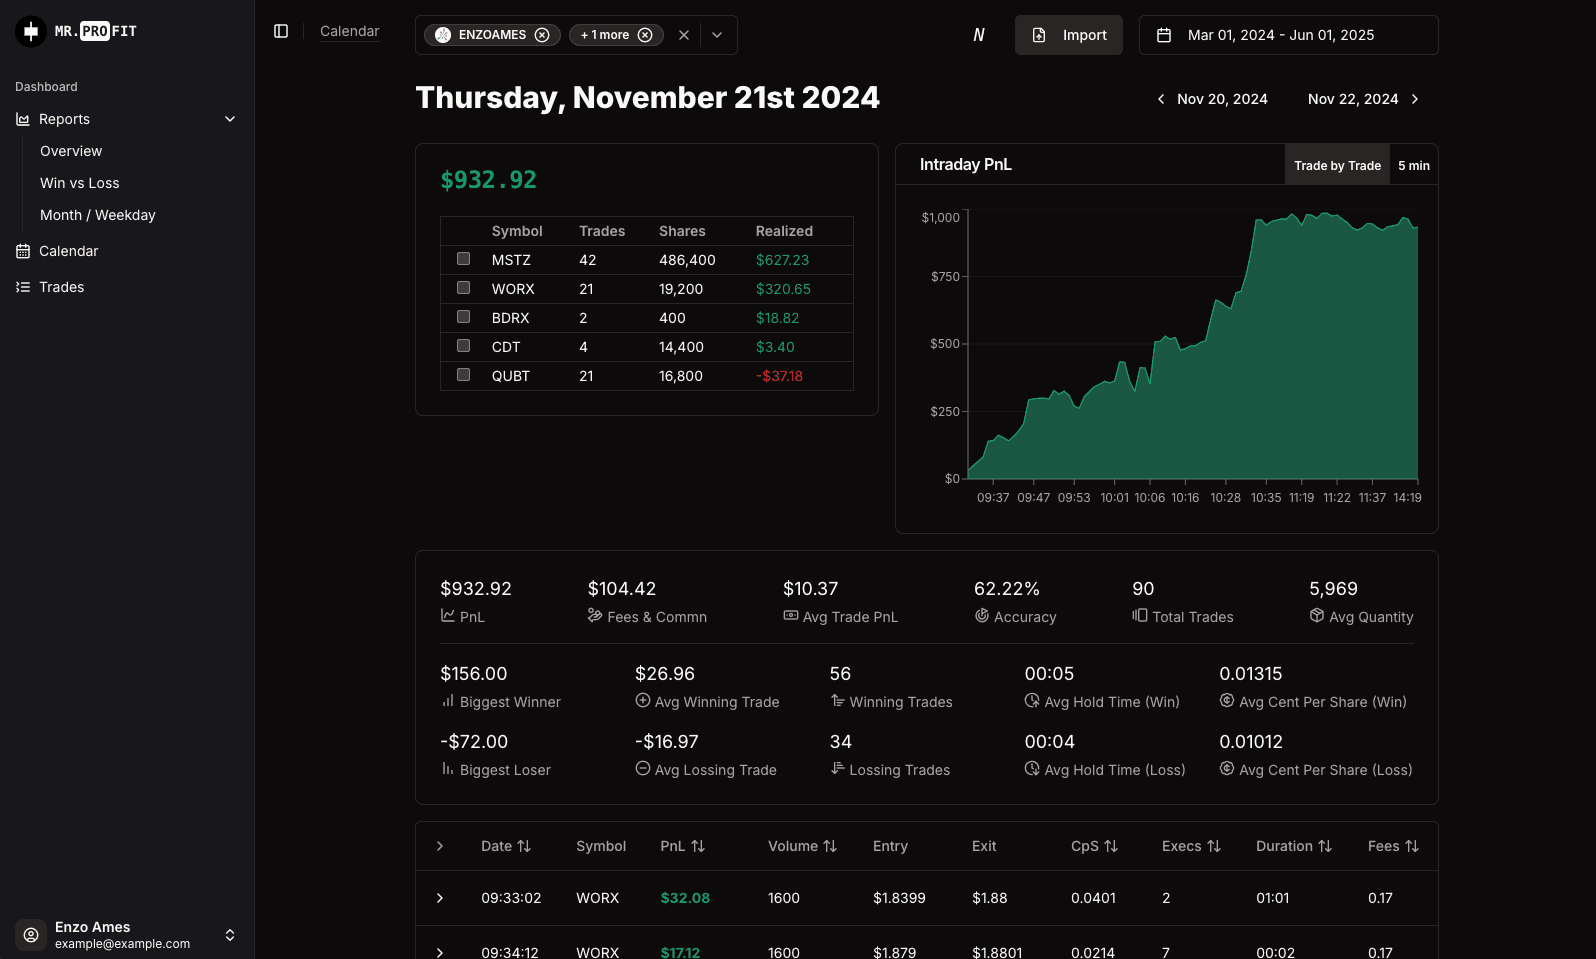This screenshot has width=1596, height=959.
Task: Expand the user account switcher
Action: pos(230,935)
